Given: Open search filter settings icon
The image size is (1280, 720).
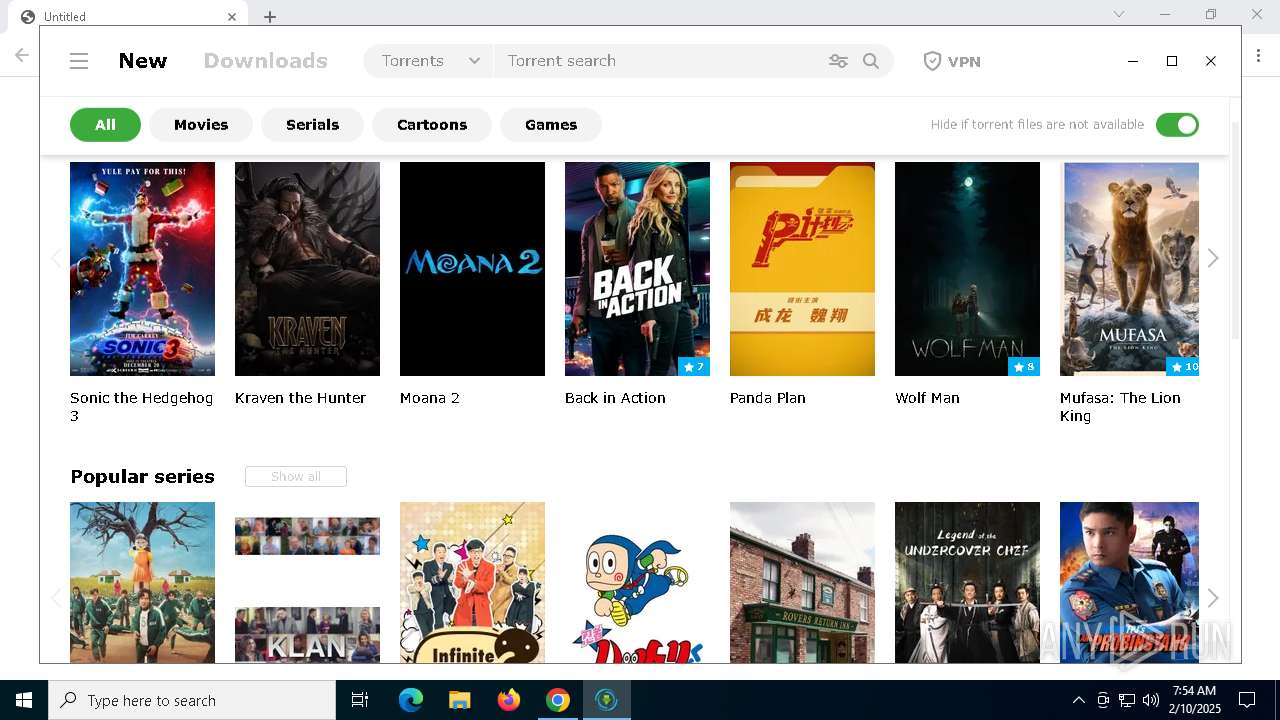Looking at the screenshot, I should (x=838, y=61).
